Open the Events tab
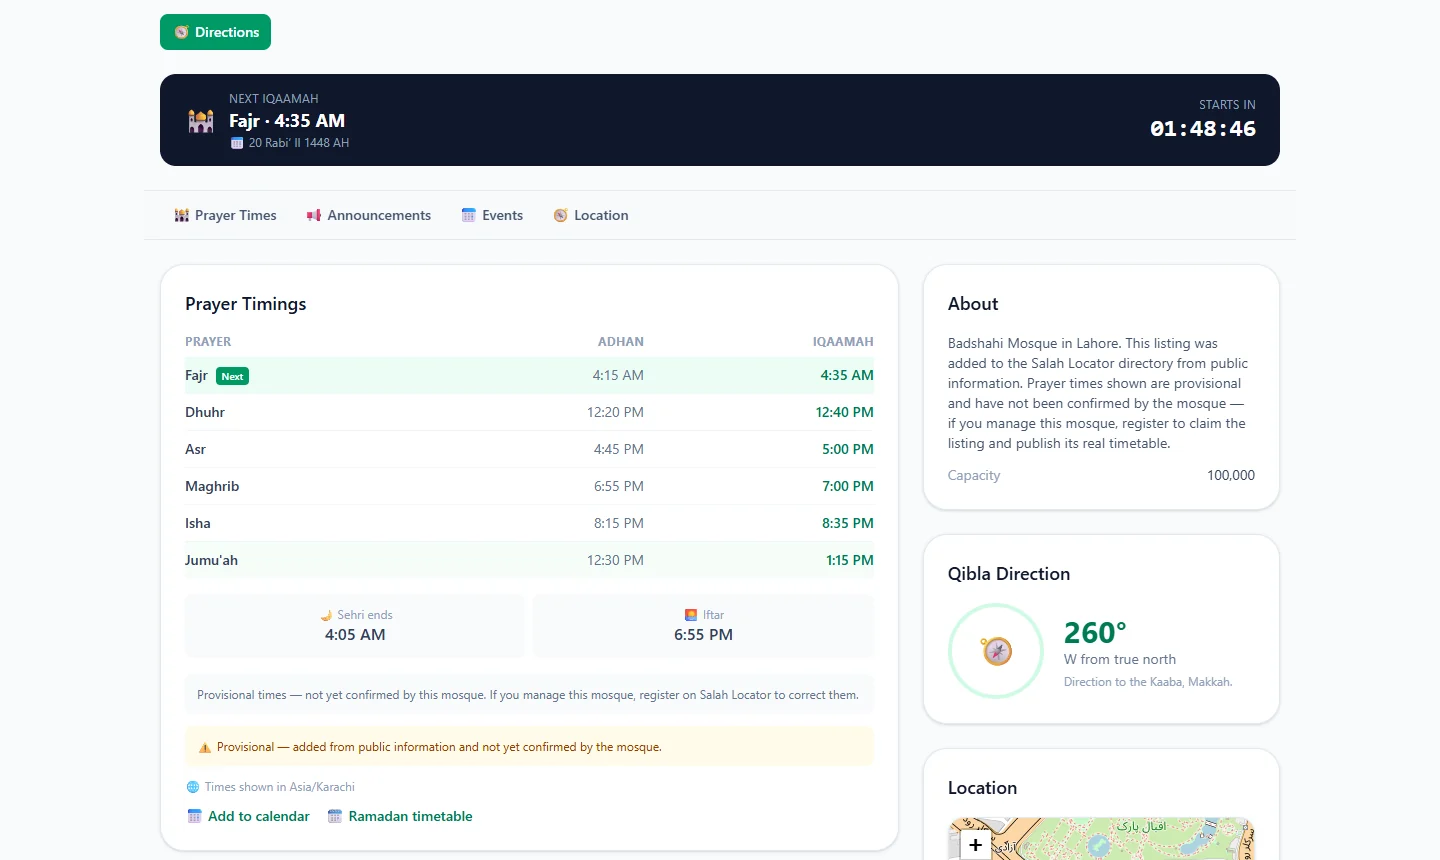The height and width of the screenshot is (860, 1440). tap(492, 215)
